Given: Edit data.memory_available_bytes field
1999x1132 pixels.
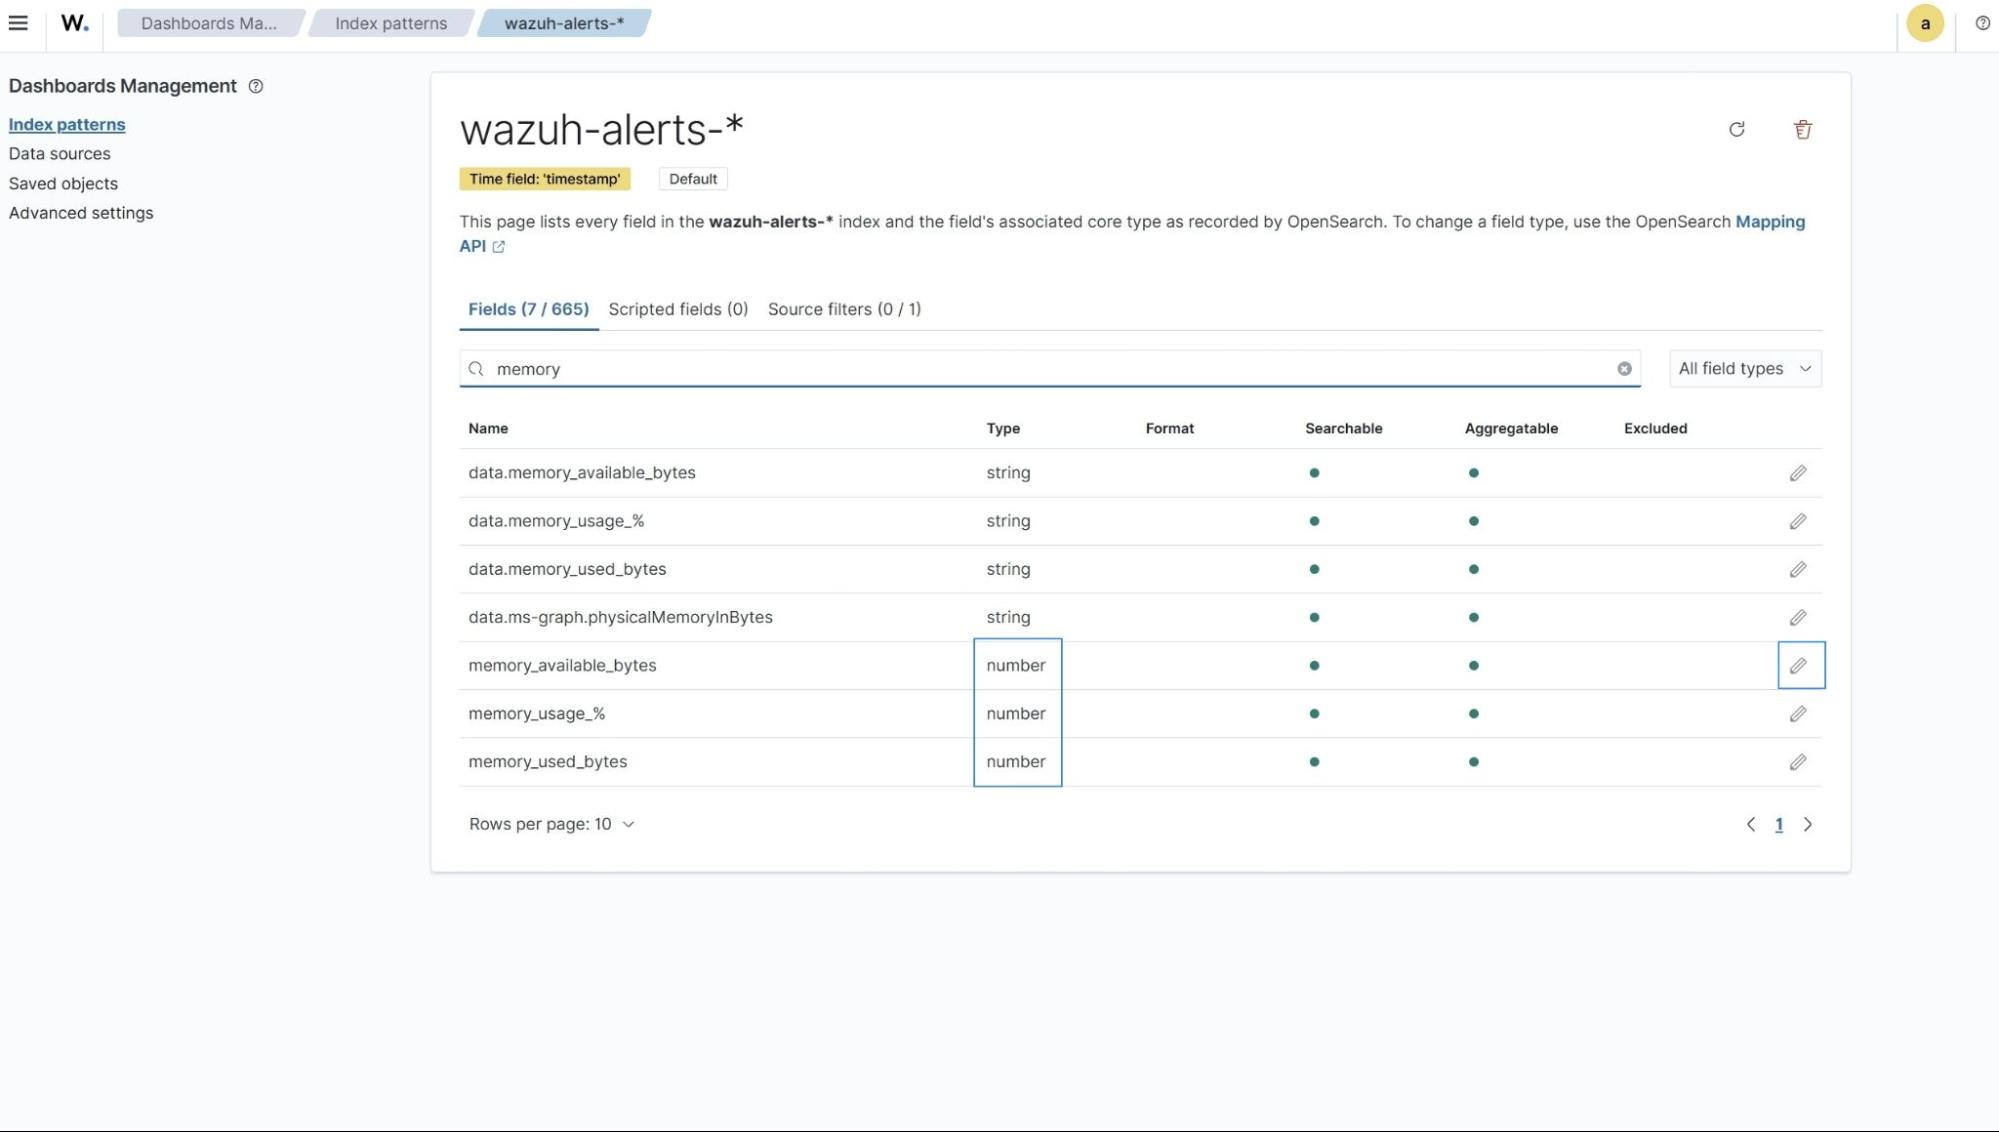Looking at the screenshot, I should point(1798,473).
